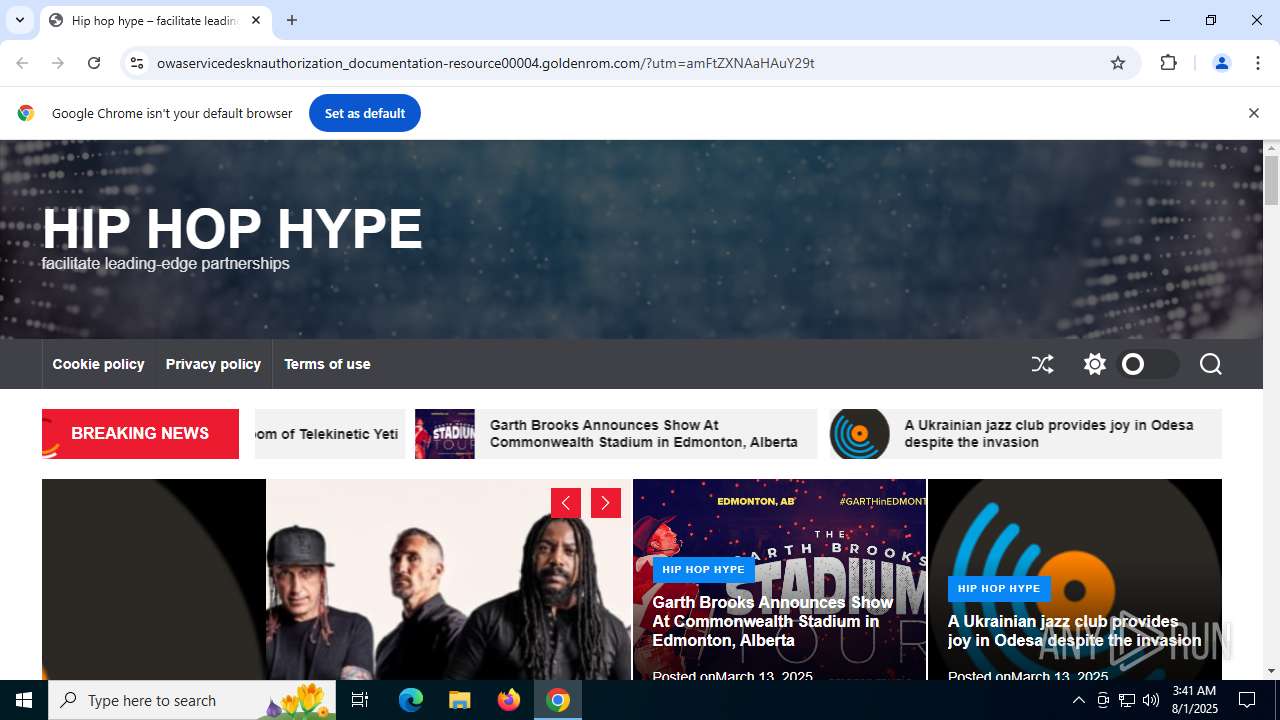Reload the page with refresh icon
The height and width of the screenshot is (720, 1280).
[x=94, y=63]
